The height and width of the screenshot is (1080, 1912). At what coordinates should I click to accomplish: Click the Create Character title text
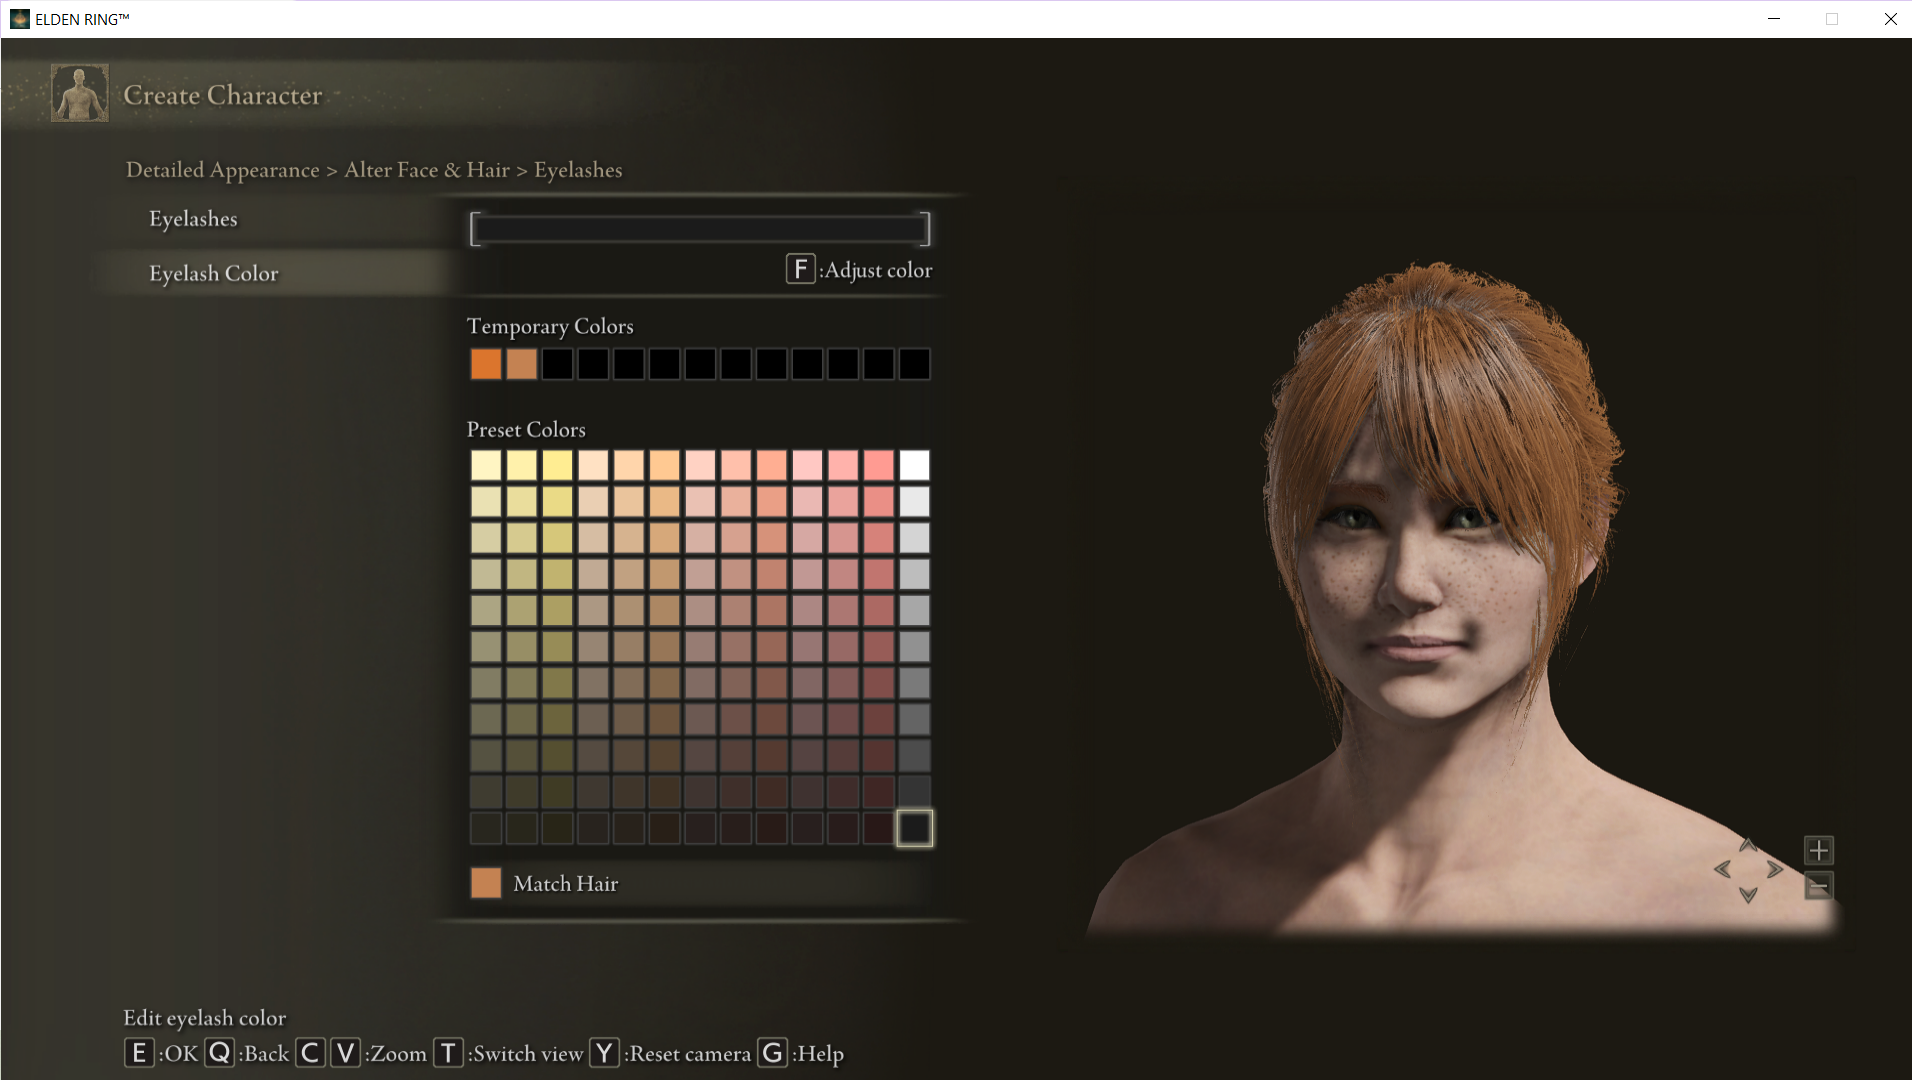pos(223,95)
